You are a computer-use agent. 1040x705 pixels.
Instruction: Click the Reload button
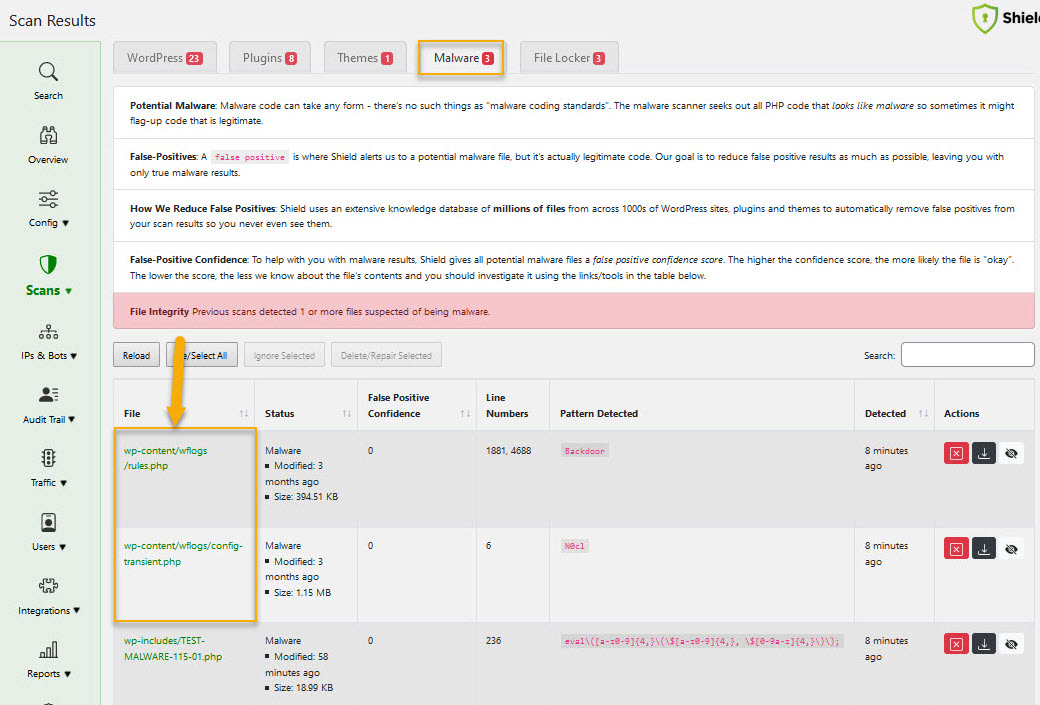136,354
